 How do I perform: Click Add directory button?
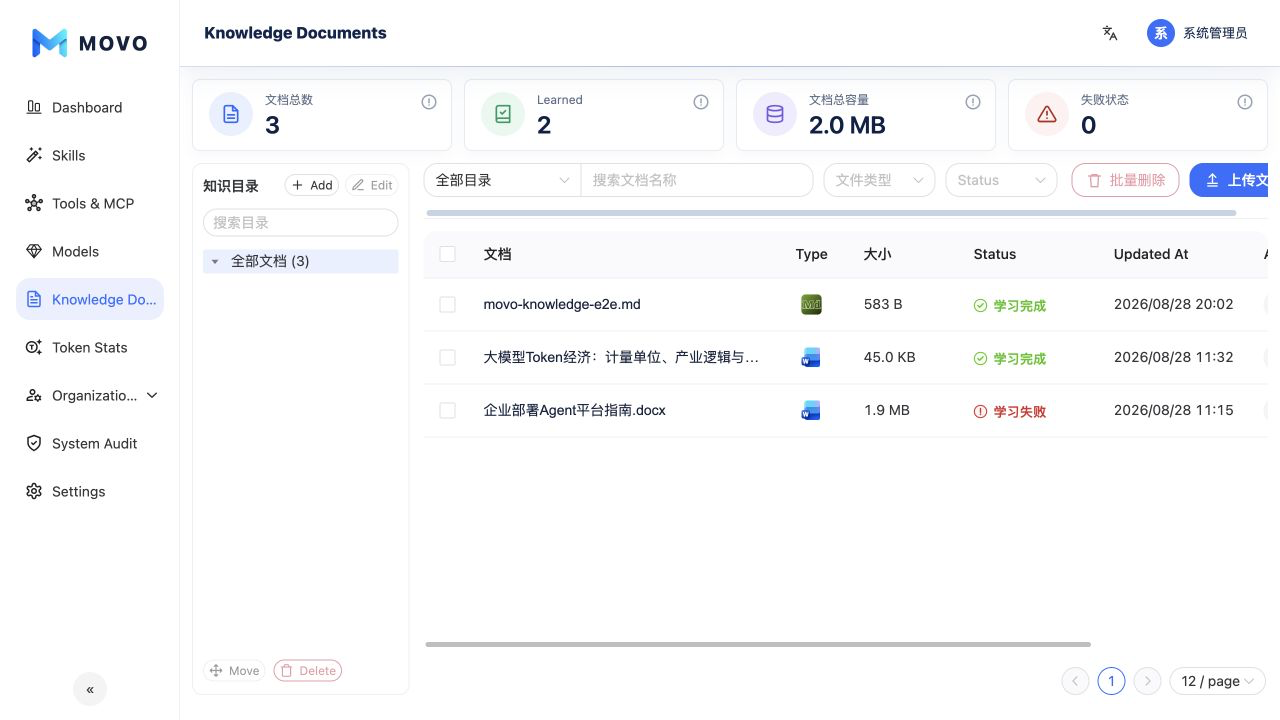[x=312, y=185]
